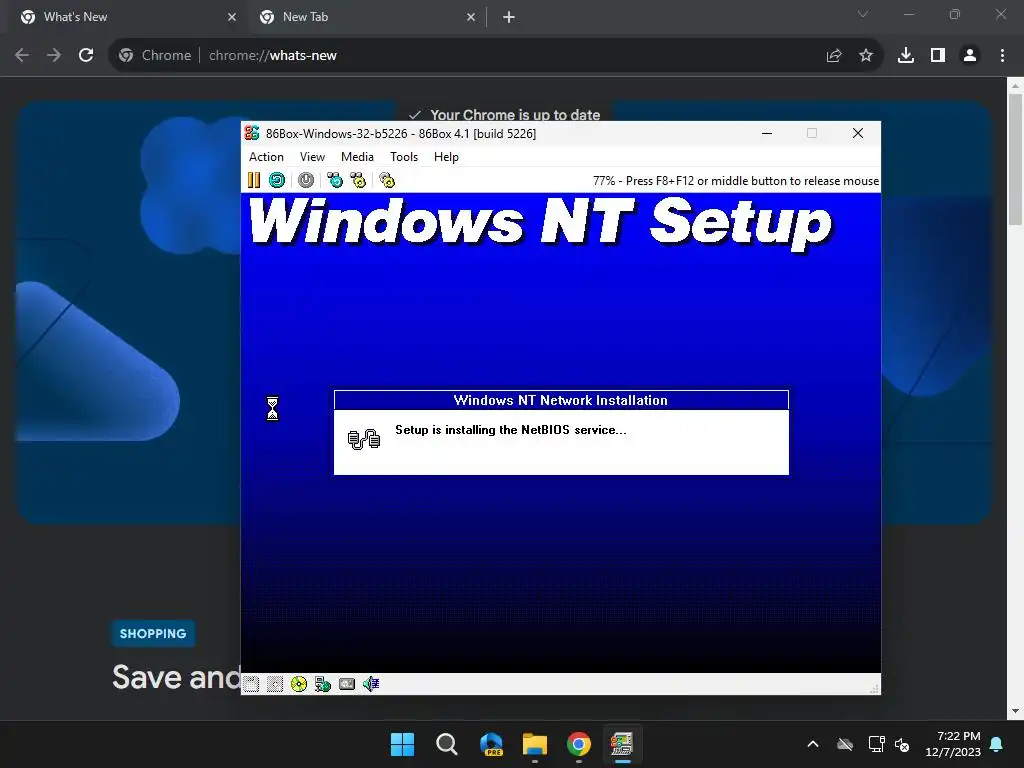The width and height of the screenshot is (1024, 768).
Task: Open the Media menu
Action: tap(357, 157)
